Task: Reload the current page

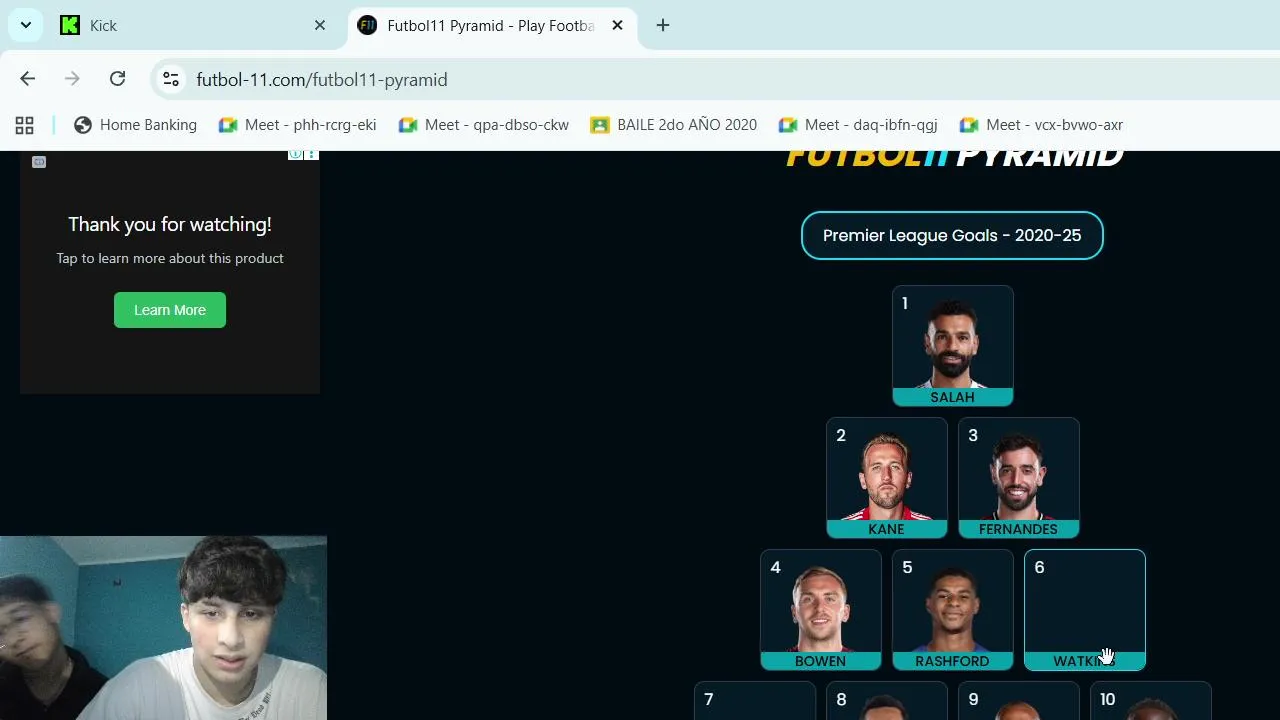Action: pyautogui.click(x=117, y=79)
